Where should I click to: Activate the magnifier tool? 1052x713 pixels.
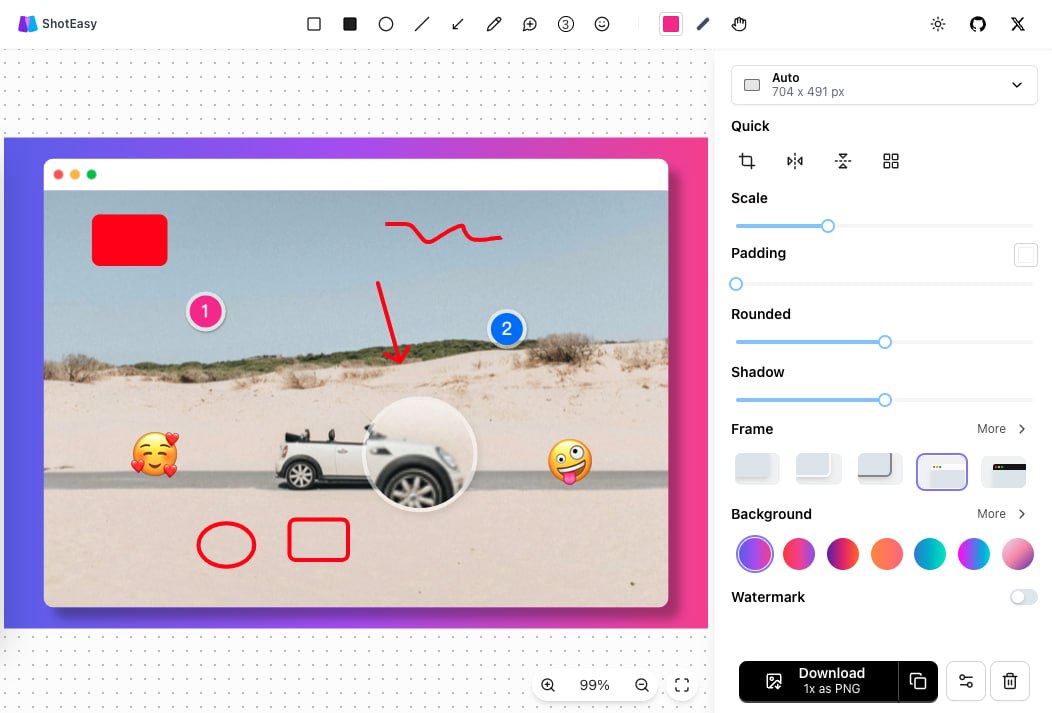tap(530, 24)
